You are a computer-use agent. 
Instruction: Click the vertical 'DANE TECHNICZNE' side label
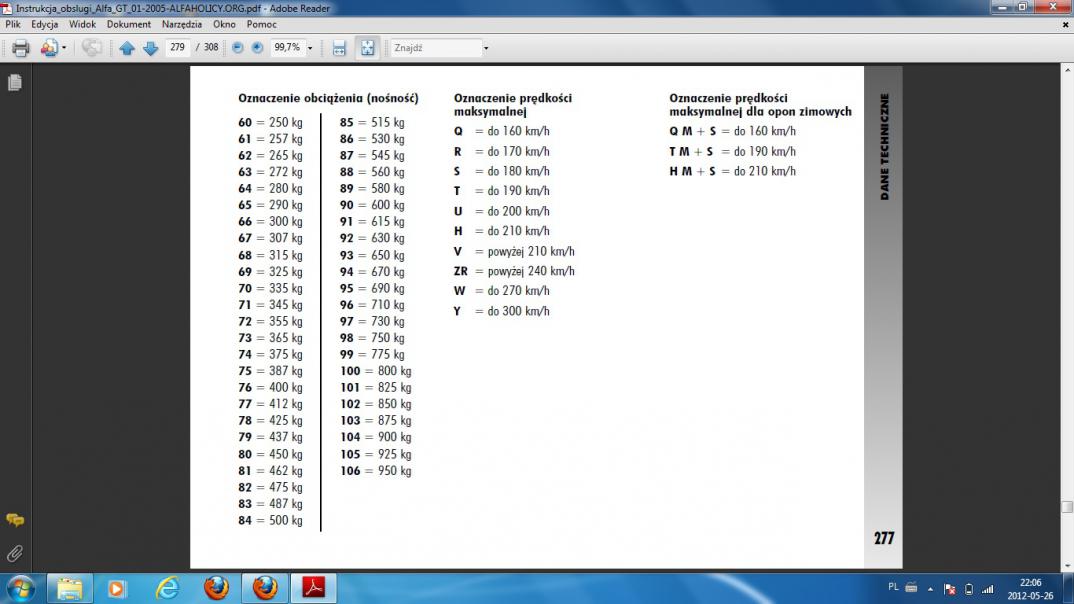tap(884, 147)
